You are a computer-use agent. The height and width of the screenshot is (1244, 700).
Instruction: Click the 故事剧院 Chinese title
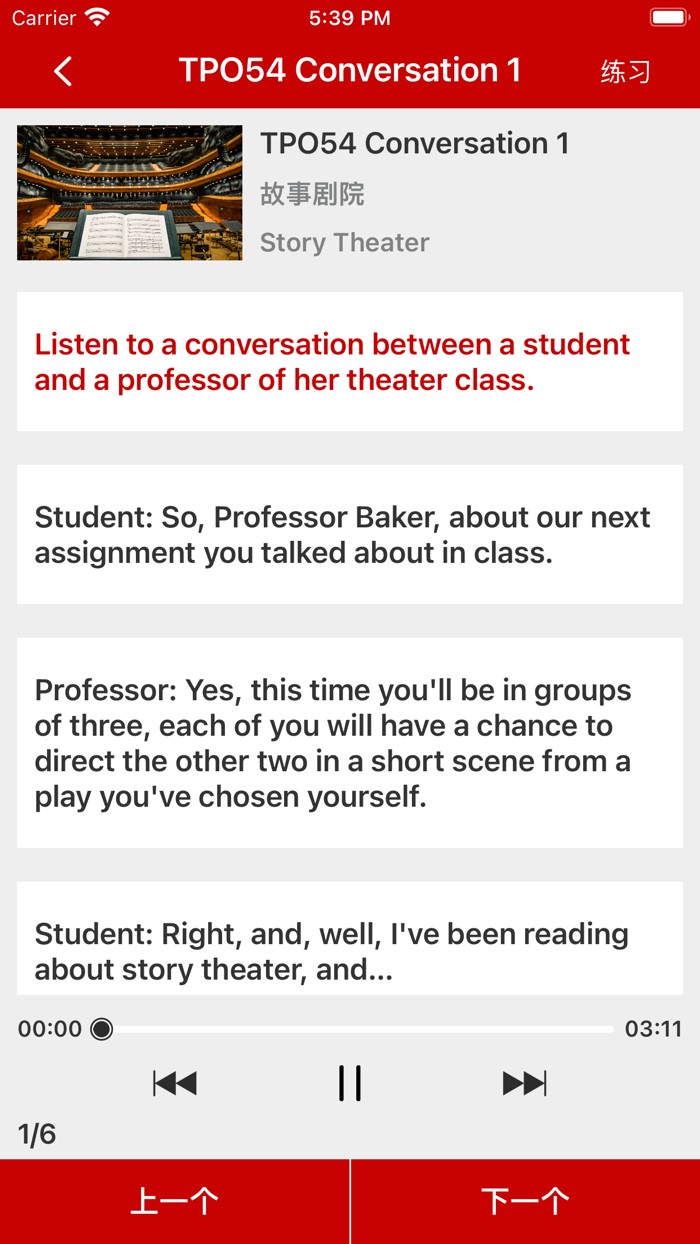(312, 194)
